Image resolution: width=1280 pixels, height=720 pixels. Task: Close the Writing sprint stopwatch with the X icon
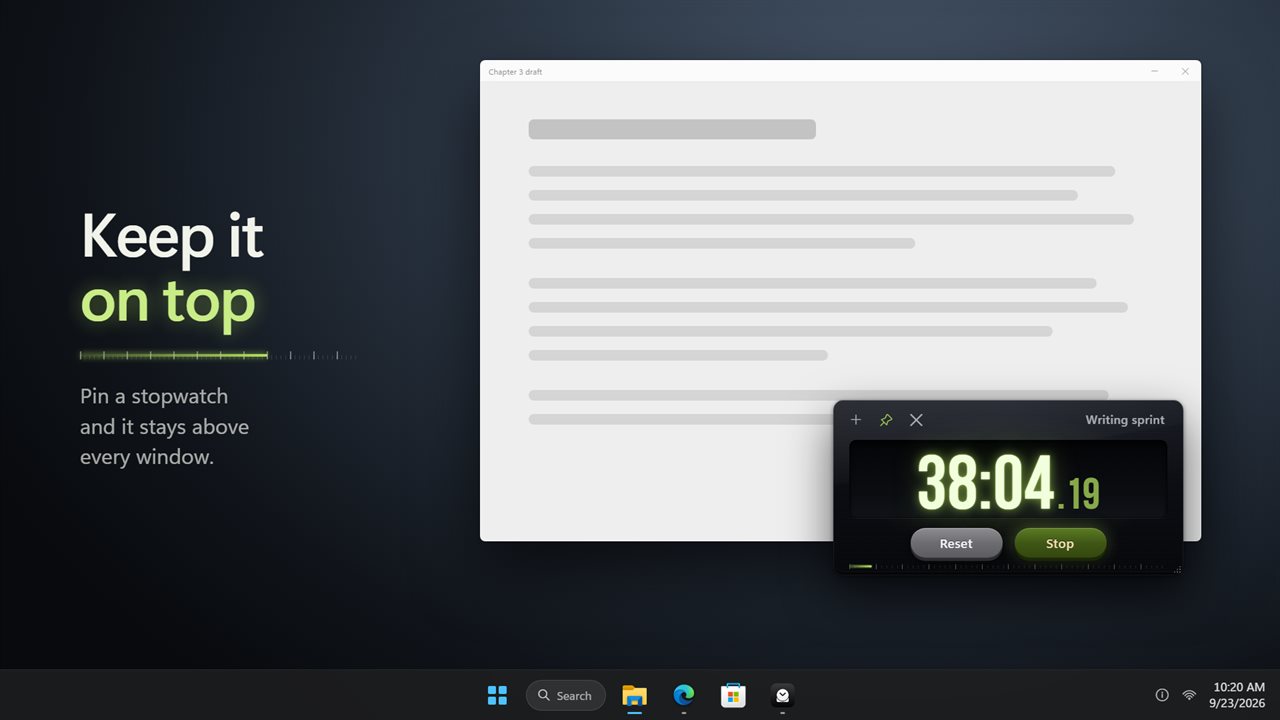916,420
